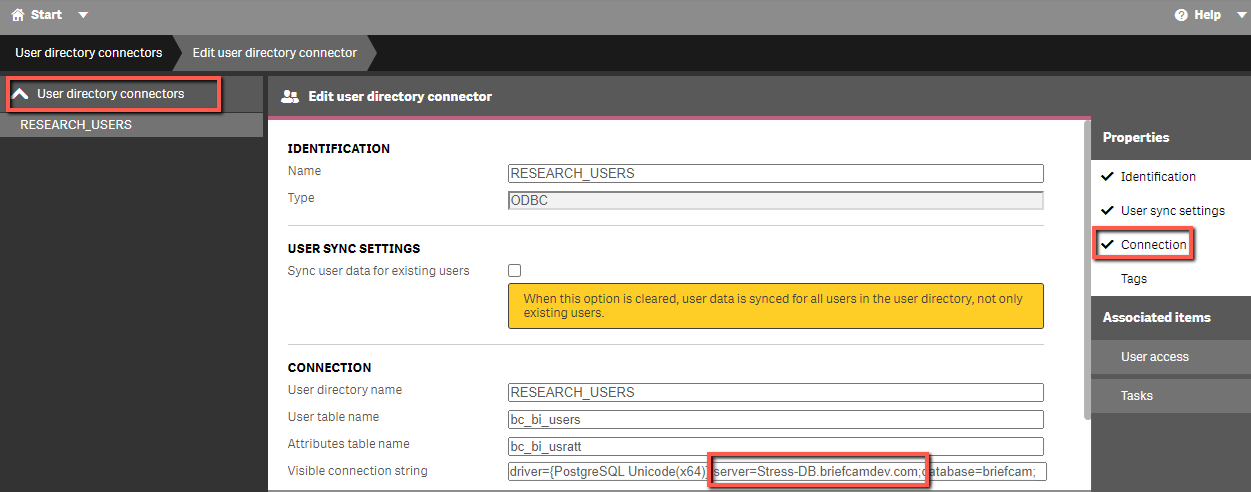Go to User directory connectors breadcrumb
Image resolution: width=1251 pixels, height=492 pixels.
(x=88, y=53)
